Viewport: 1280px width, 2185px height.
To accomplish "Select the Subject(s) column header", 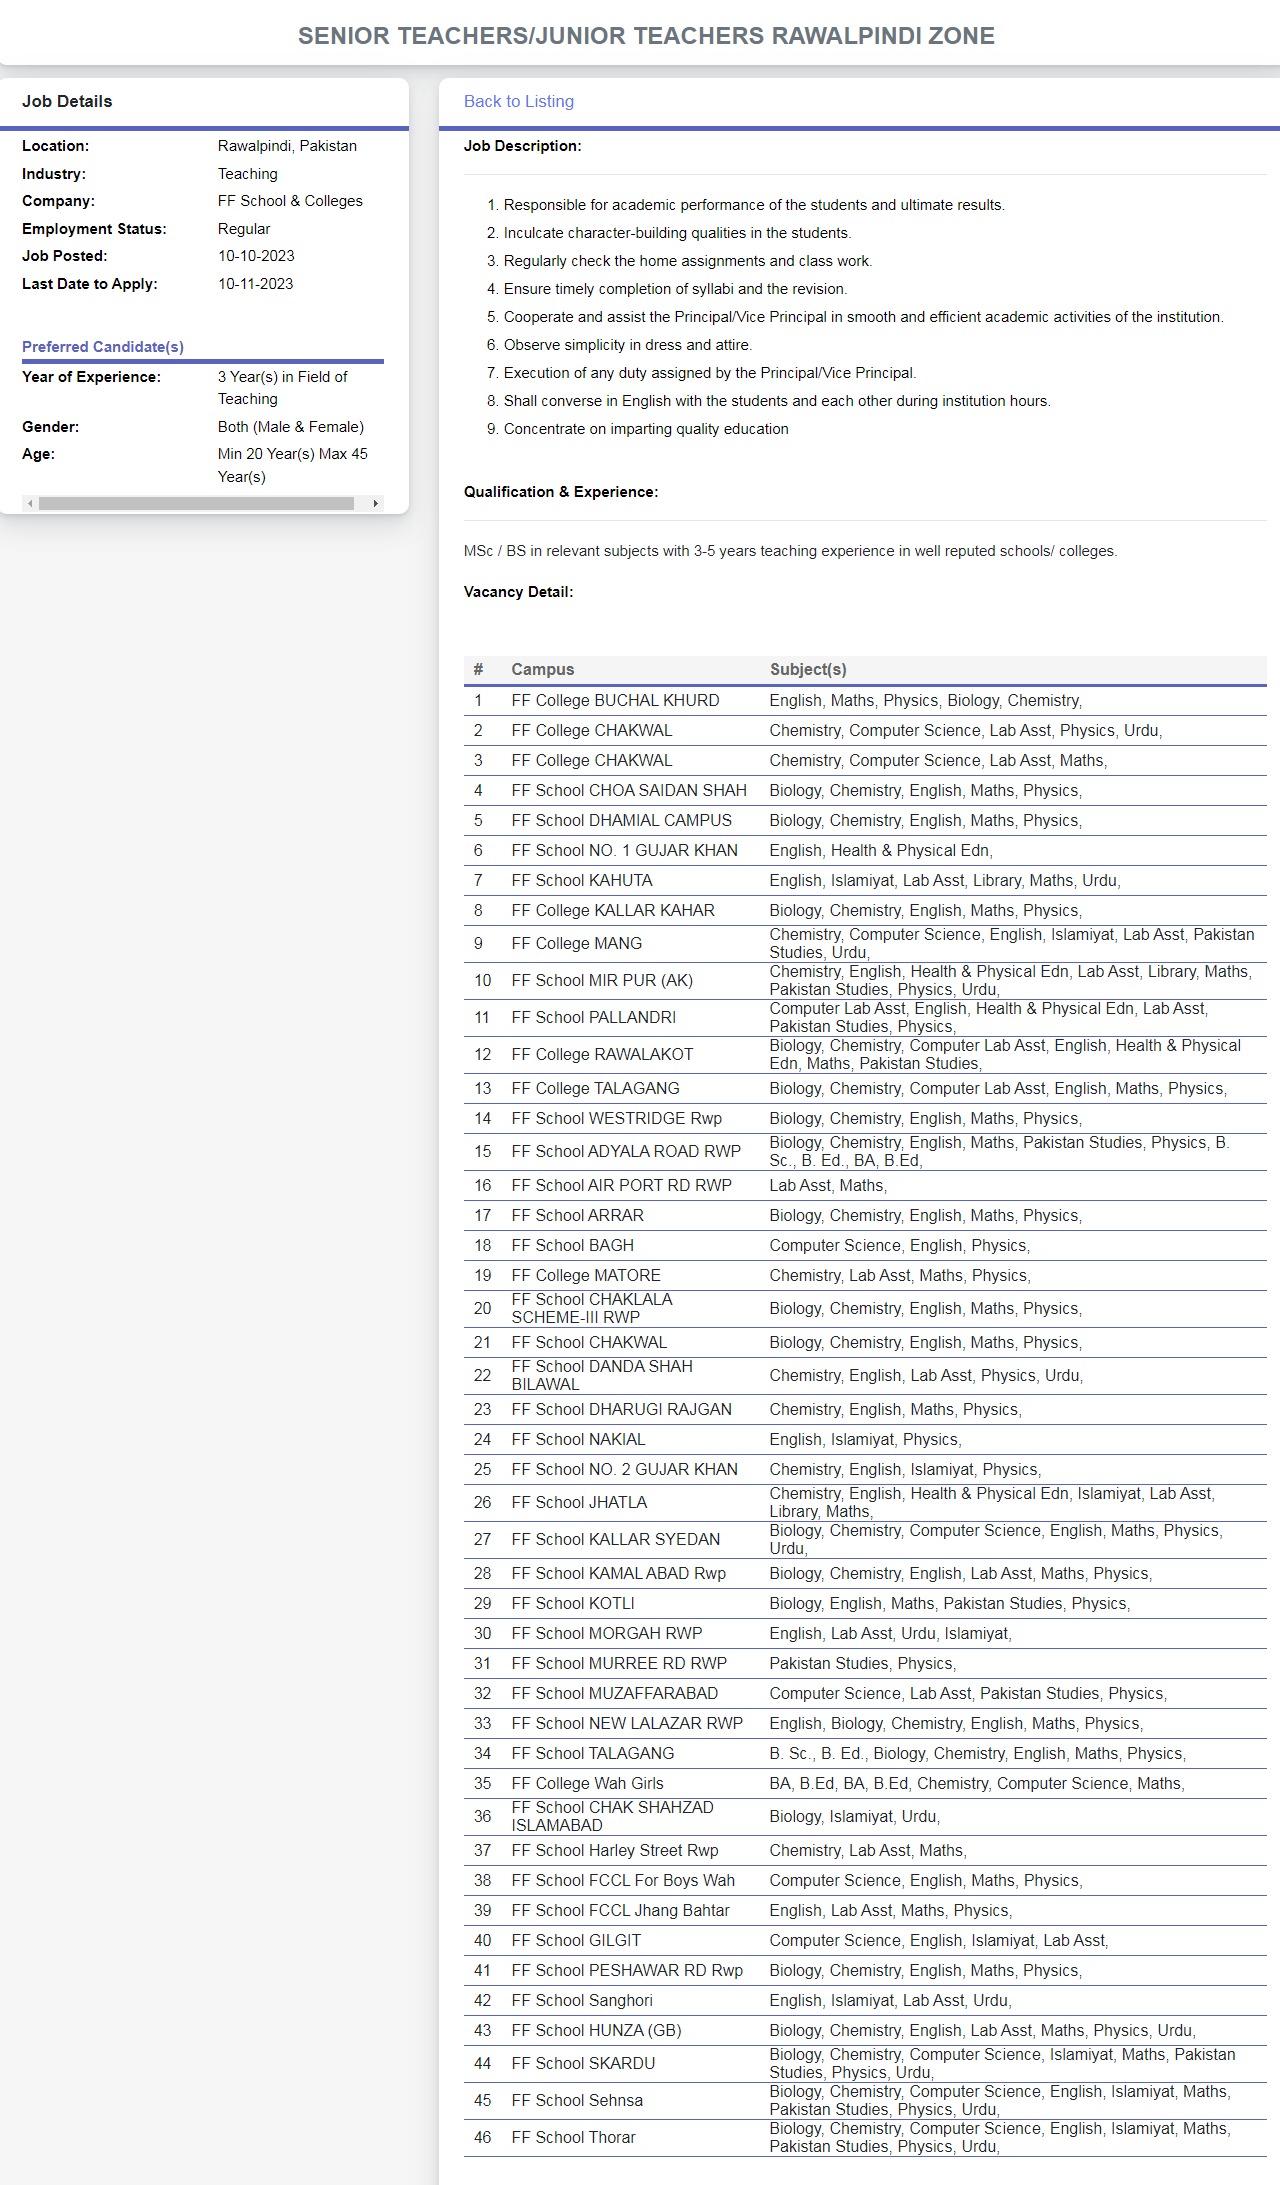I will tap(807, 670).
